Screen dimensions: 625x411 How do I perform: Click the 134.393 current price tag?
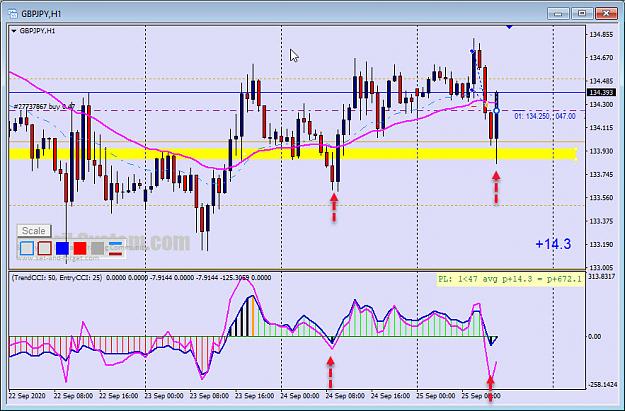[601, 92]
